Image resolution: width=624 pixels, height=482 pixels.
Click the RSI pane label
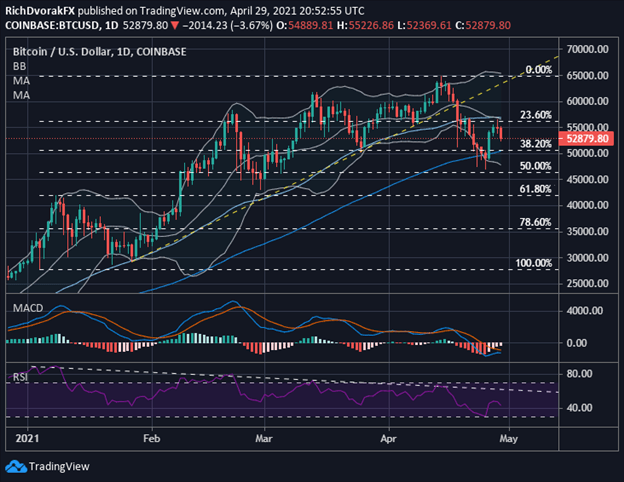coord(20,377)
